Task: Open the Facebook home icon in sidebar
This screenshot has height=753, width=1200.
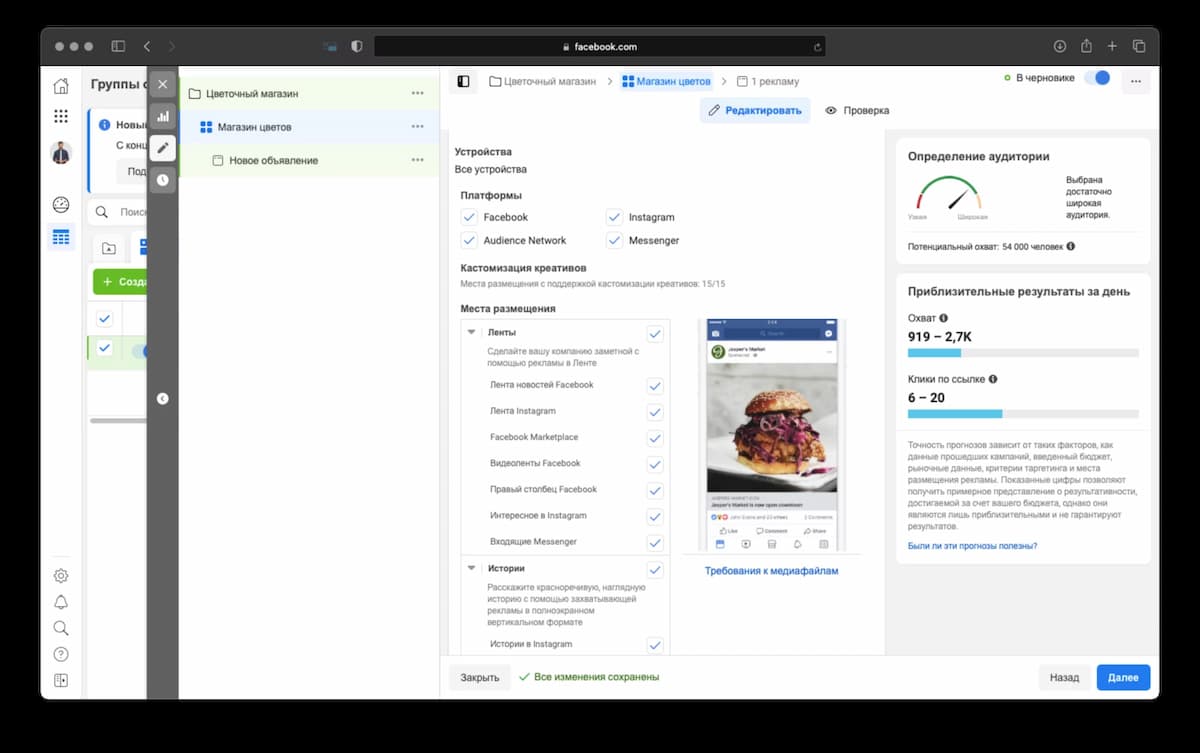Action: tap(61, 86)
